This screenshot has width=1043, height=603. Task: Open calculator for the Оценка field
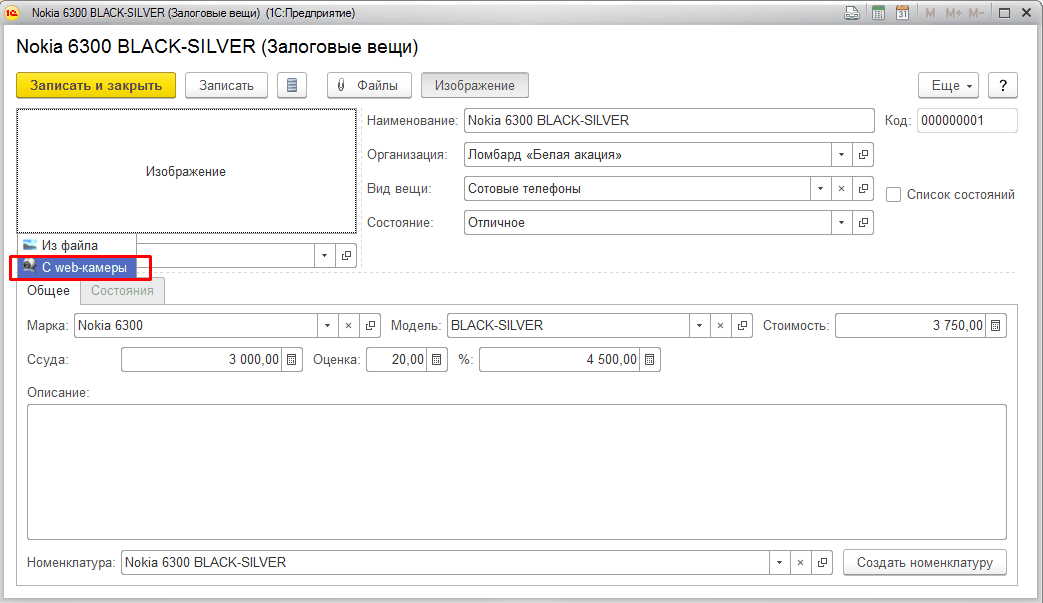coord(436,359)
